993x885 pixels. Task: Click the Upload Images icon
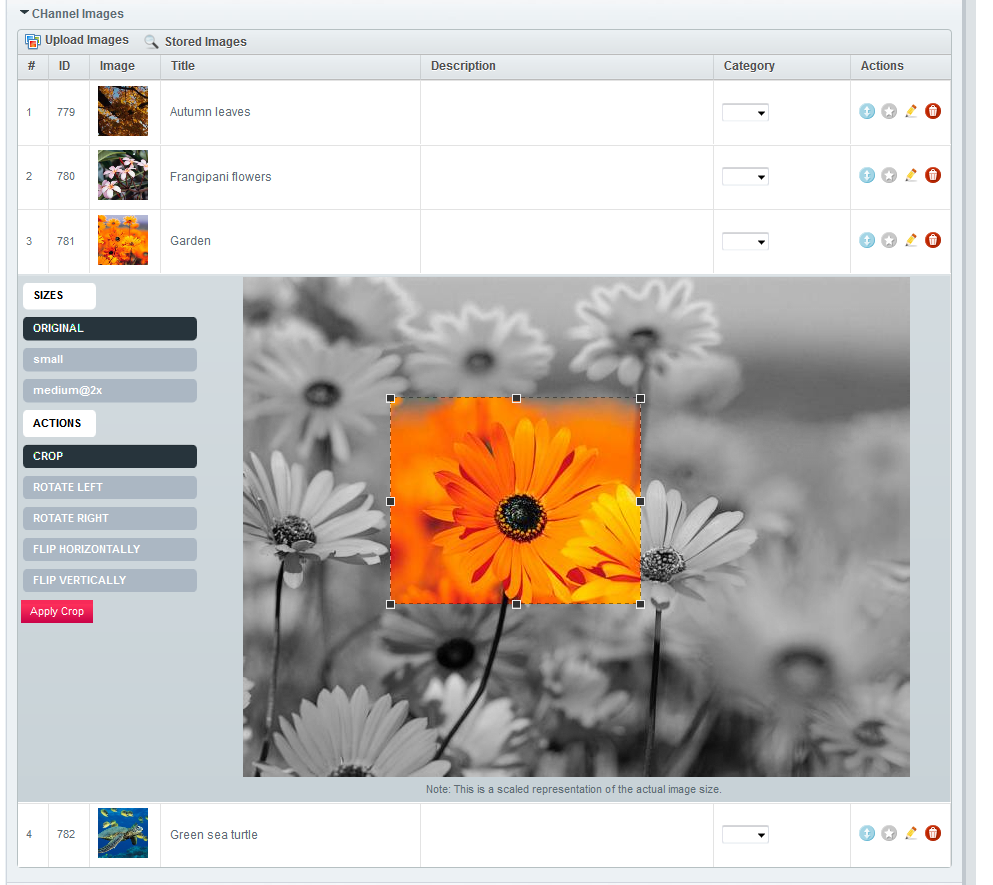click(x=32, y=41)
